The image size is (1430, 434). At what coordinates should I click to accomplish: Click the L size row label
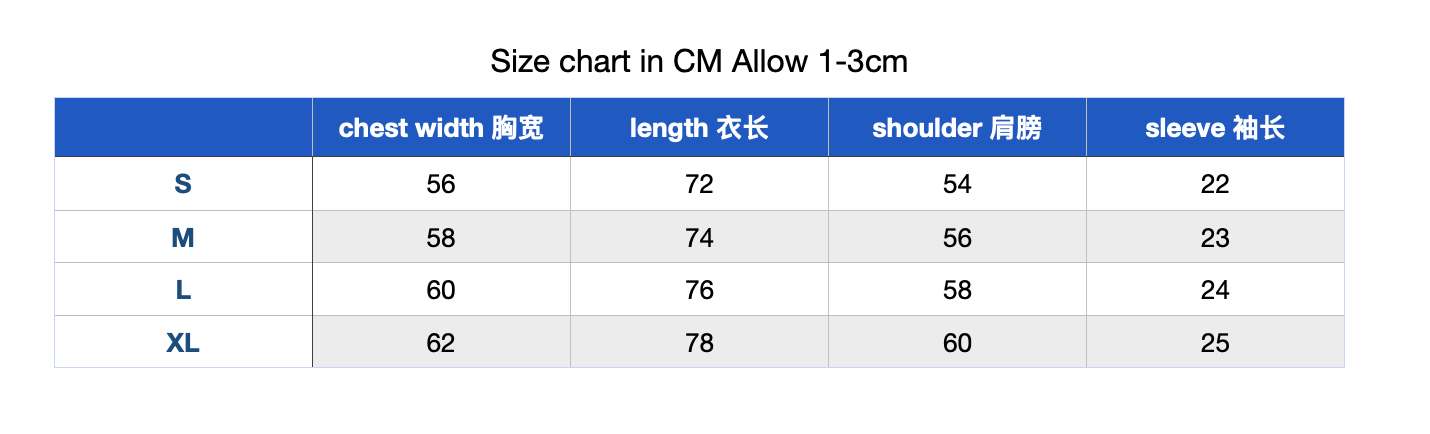pyautogui.click(x=183, y=290)
